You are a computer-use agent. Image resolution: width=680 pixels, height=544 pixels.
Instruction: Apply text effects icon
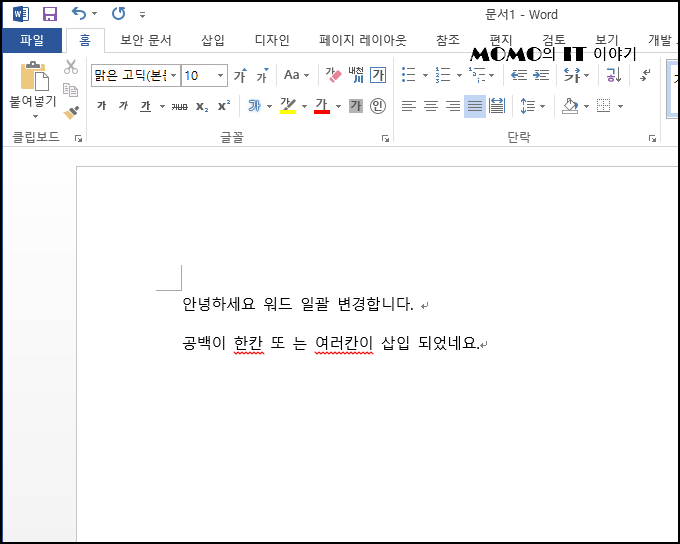click(255, 106)
